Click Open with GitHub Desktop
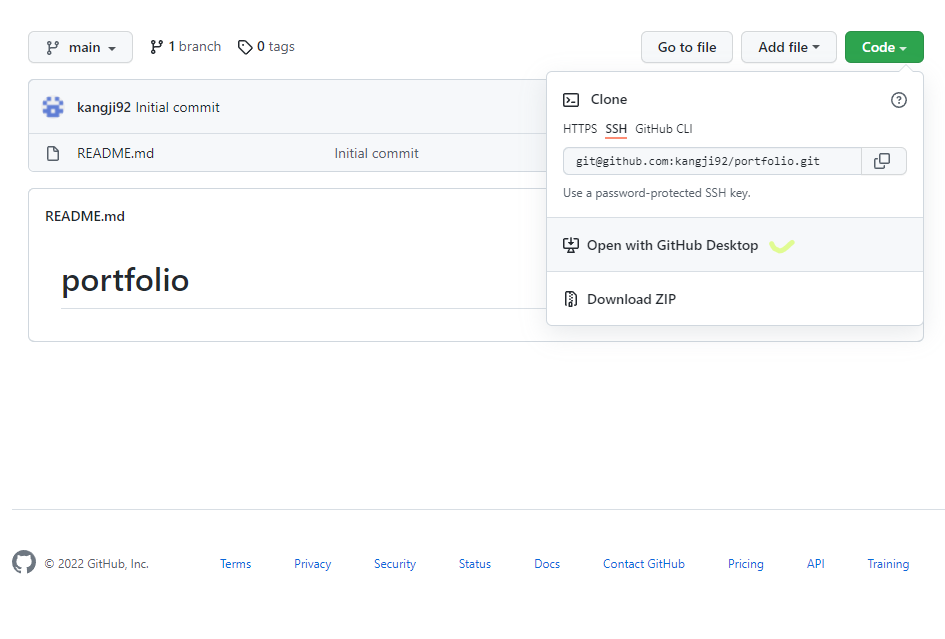The height and width of the screenshot is (639, 945). coord(735,245)
